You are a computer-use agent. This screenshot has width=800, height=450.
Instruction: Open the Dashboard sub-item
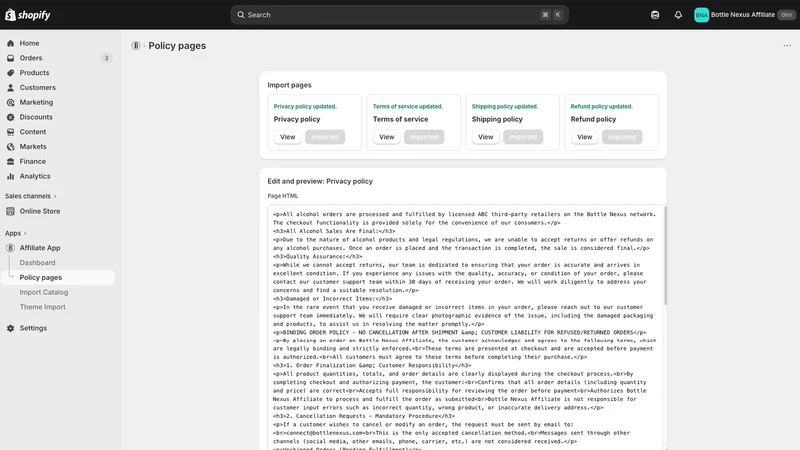click(37, 263)
